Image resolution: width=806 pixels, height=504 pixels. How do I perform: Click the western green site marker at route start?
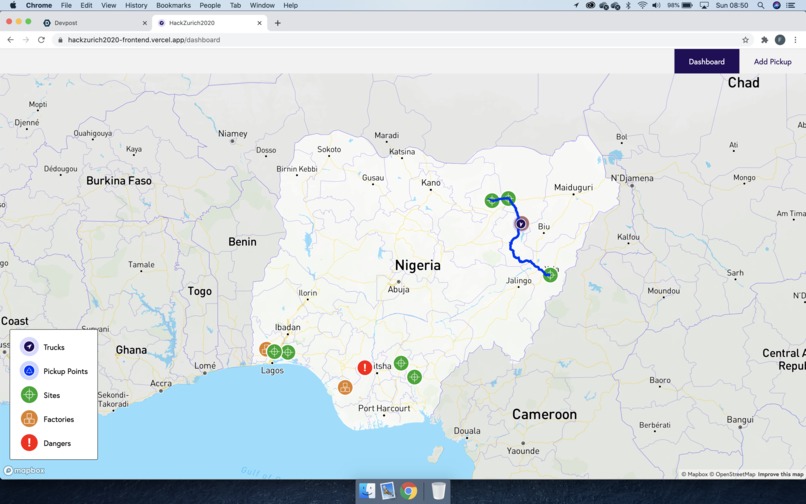[492, 201]
